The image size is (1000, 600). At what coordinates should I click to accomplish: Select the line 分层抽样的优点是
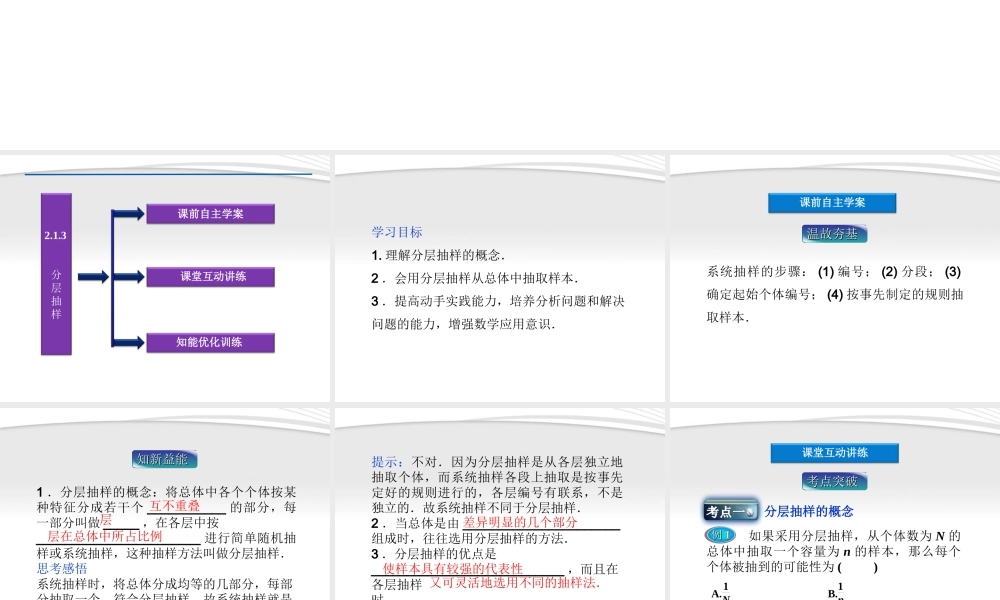click(434, 553)
